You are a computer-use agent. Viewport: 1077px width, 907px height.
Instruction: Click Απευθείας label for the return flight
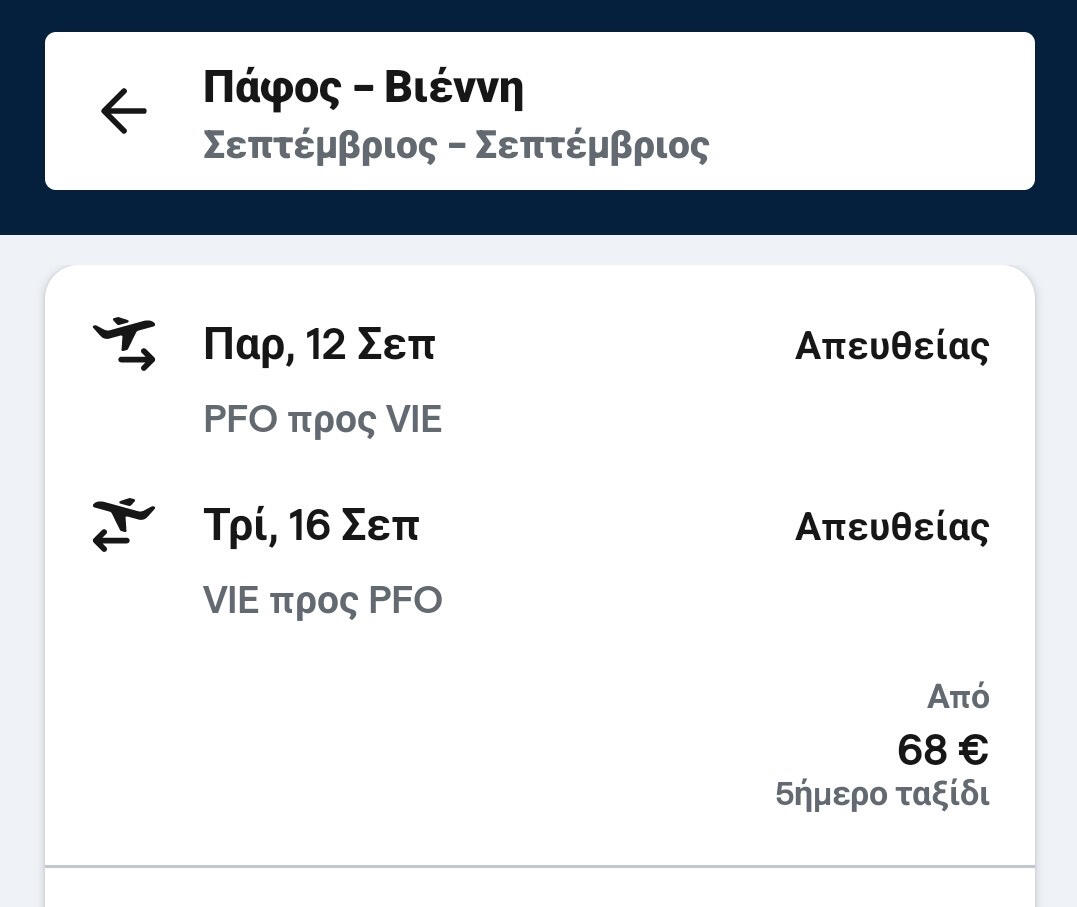coord(891,527)
